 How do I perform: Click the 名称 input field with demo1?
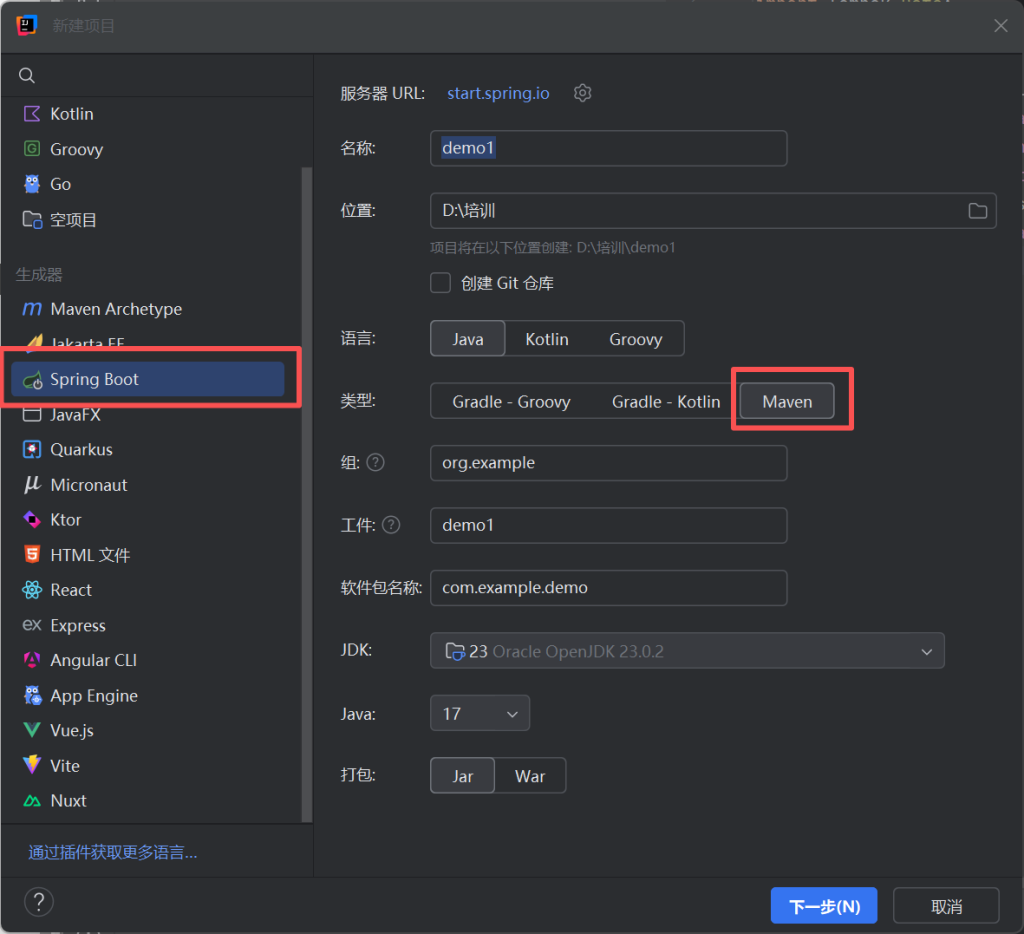tap(608, 148)
